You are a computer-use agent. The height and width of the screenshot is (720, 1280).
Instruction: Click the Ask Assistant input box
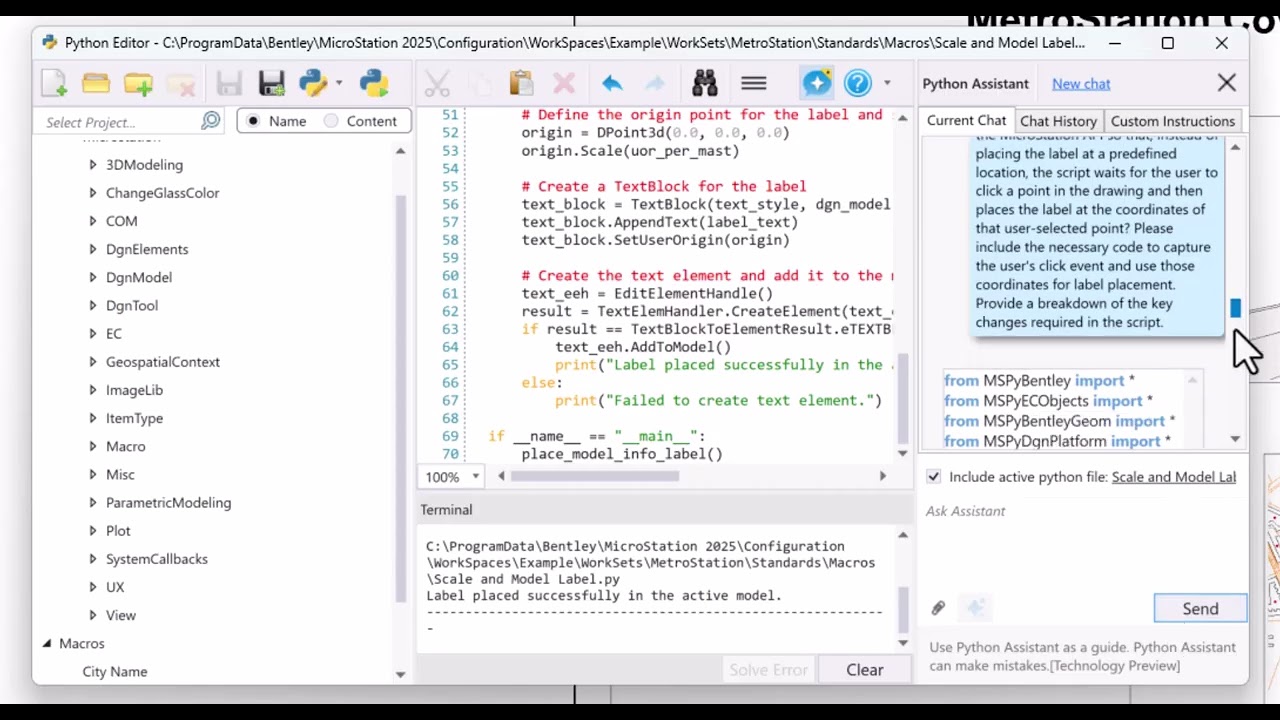pyautogui.click(x=1083, y=545)
